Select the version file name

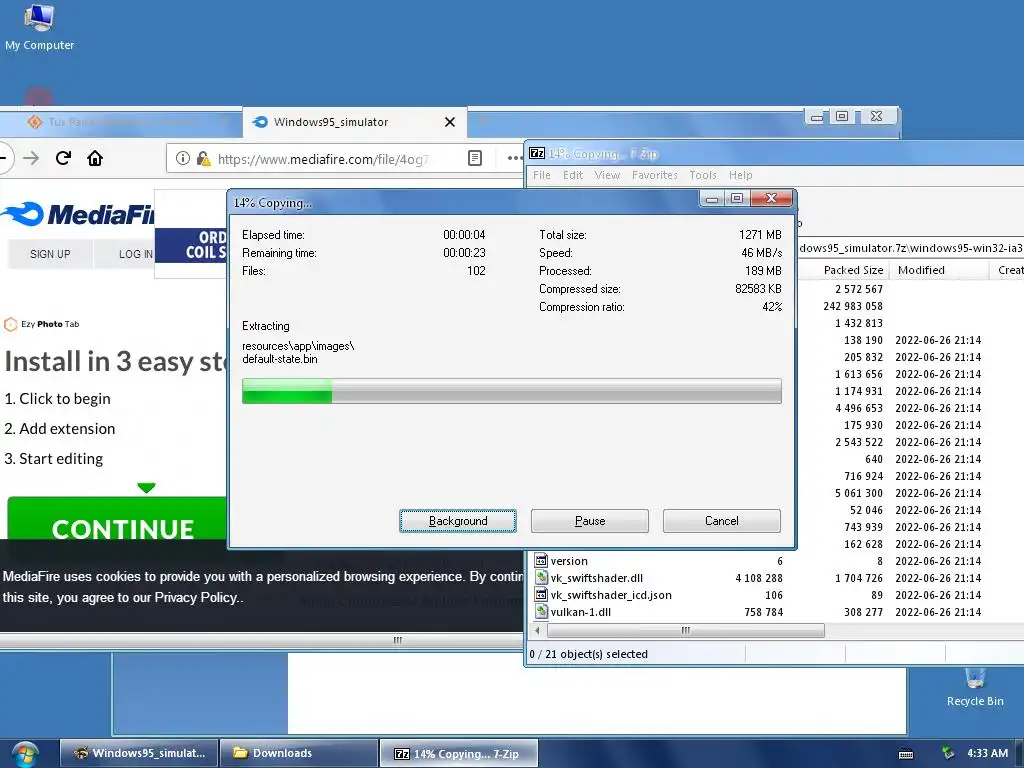click(569, 561)
